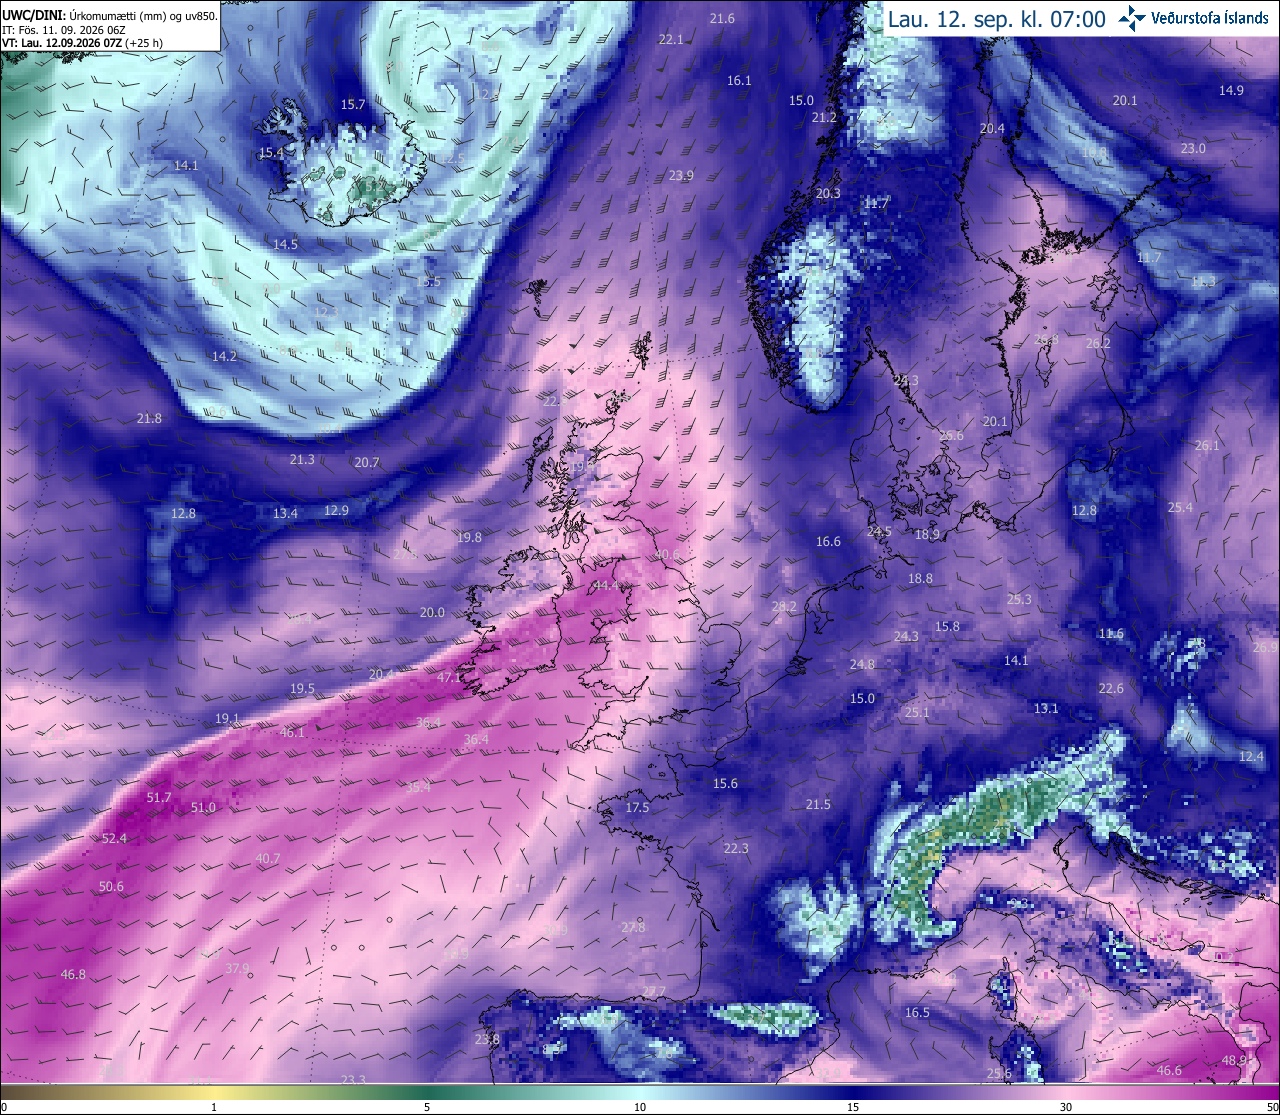Select the forecast time label Lau. 12. sep. kl. 07:00
Image resolution: width=1280 pixels, height=1115 pixels.
tap(997, 19)
